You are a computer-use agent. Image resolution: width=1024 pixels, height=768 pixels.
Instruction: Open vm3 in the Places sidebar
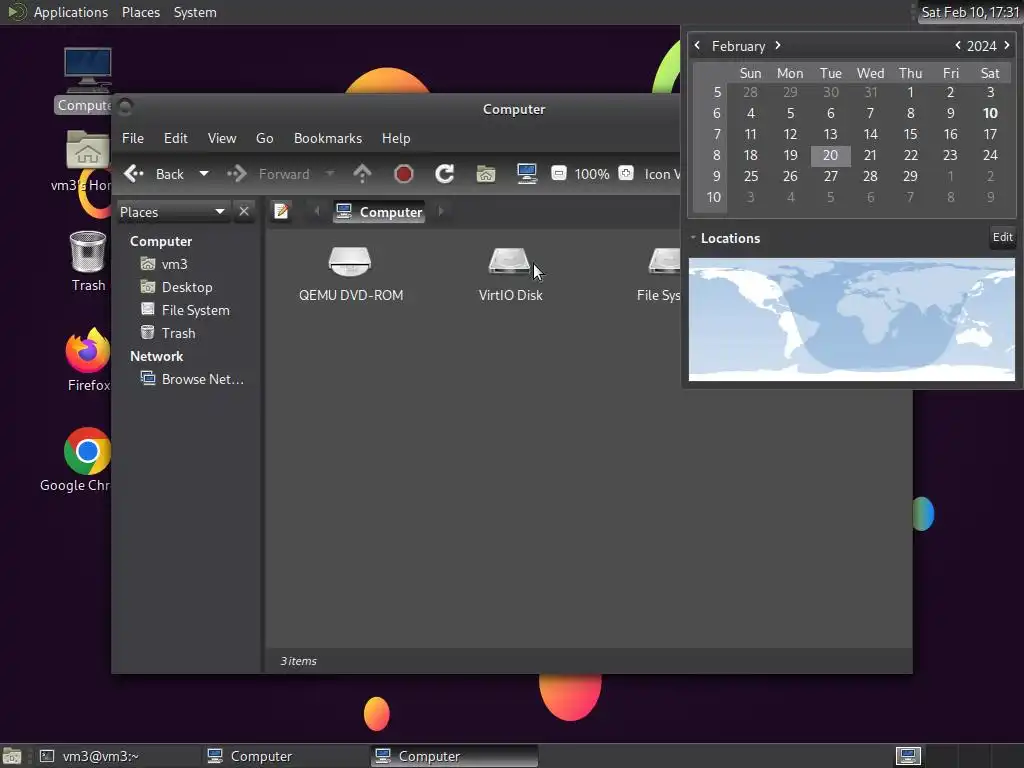(x=174, y=264)
